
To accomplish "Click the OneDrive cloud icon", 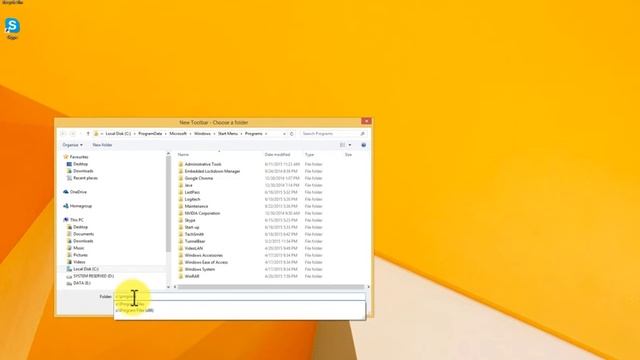I will click(66, 192).
